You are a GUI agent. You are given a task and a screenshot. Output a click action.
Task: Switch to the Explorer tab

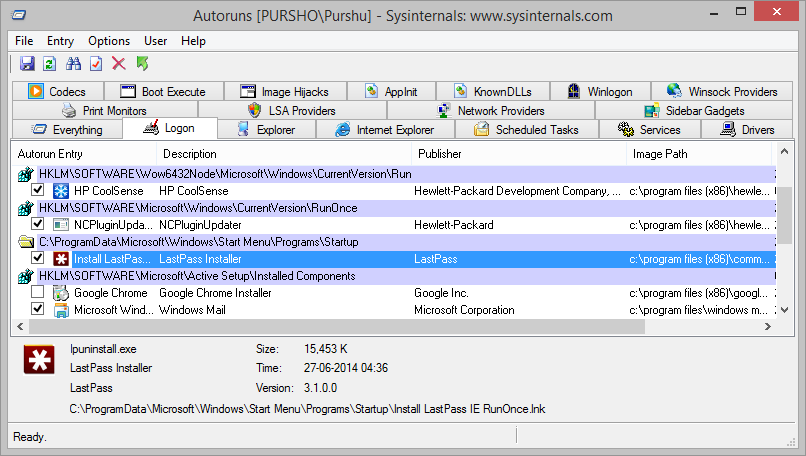[267, 130]
